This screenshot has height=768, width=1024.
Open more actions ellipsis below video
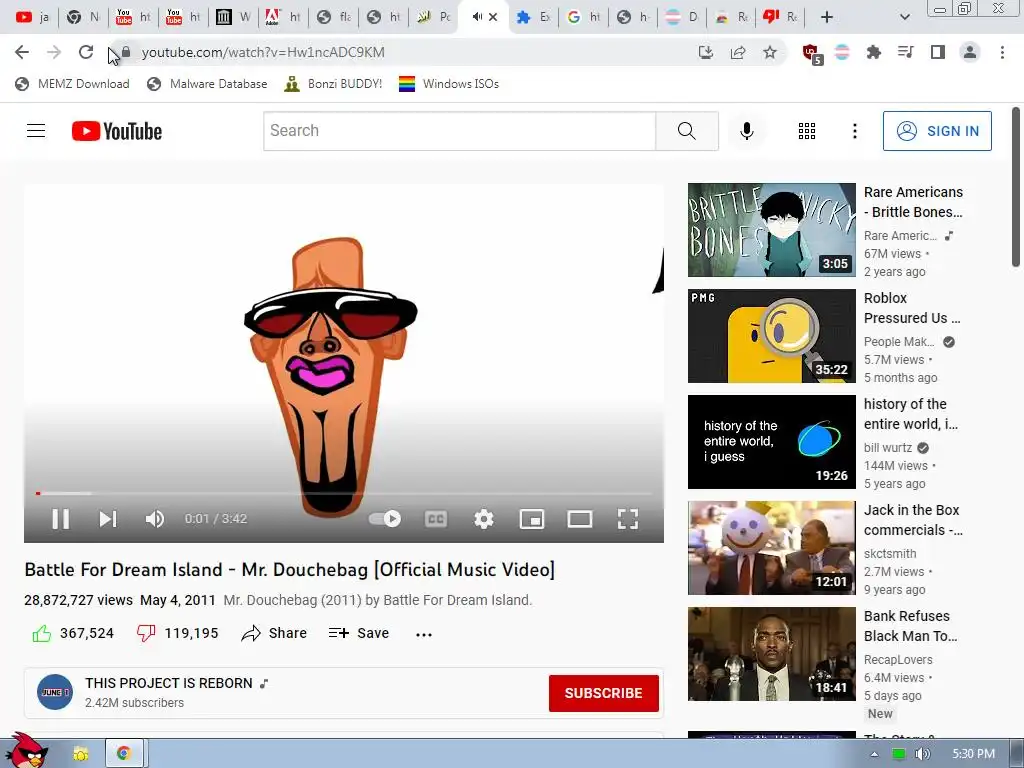point(424,634)
